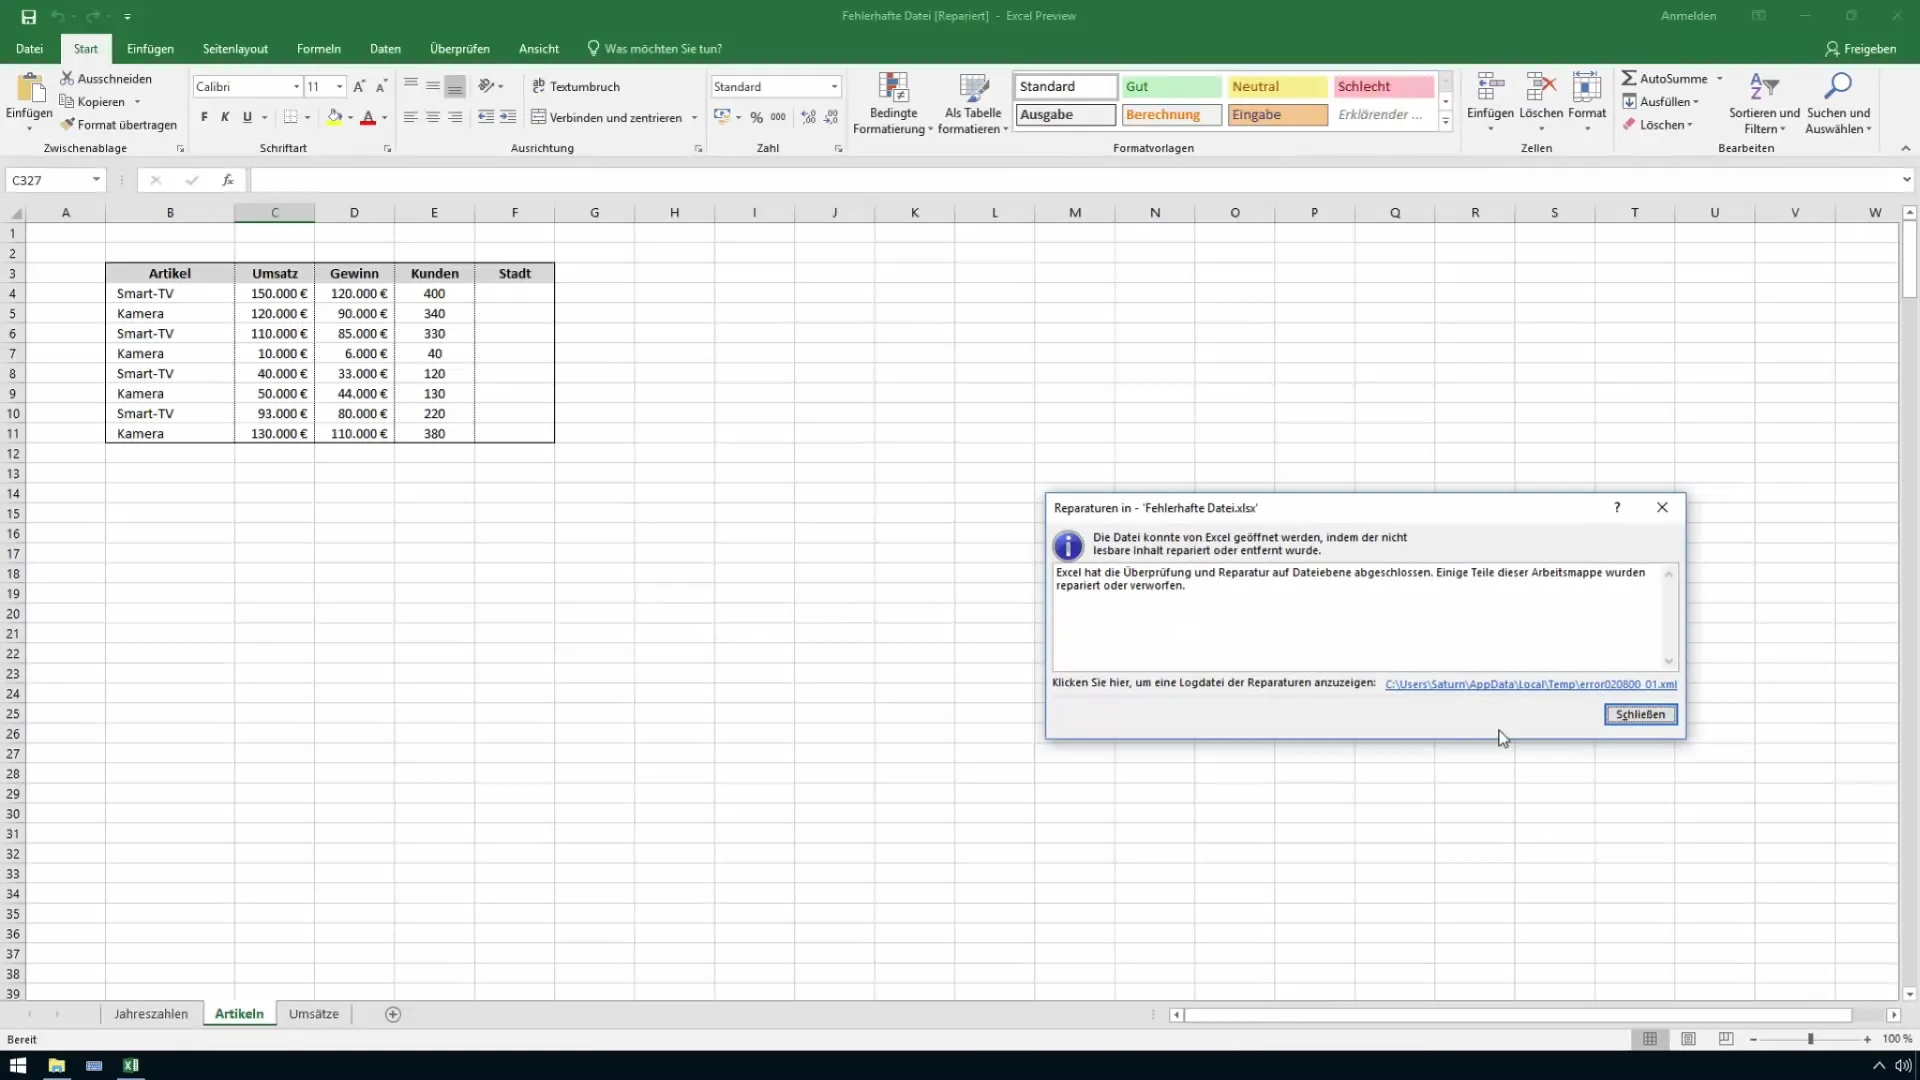Remove decimal place icon
Viewport: 1920px width, 1080px height.
click(831, 117)
